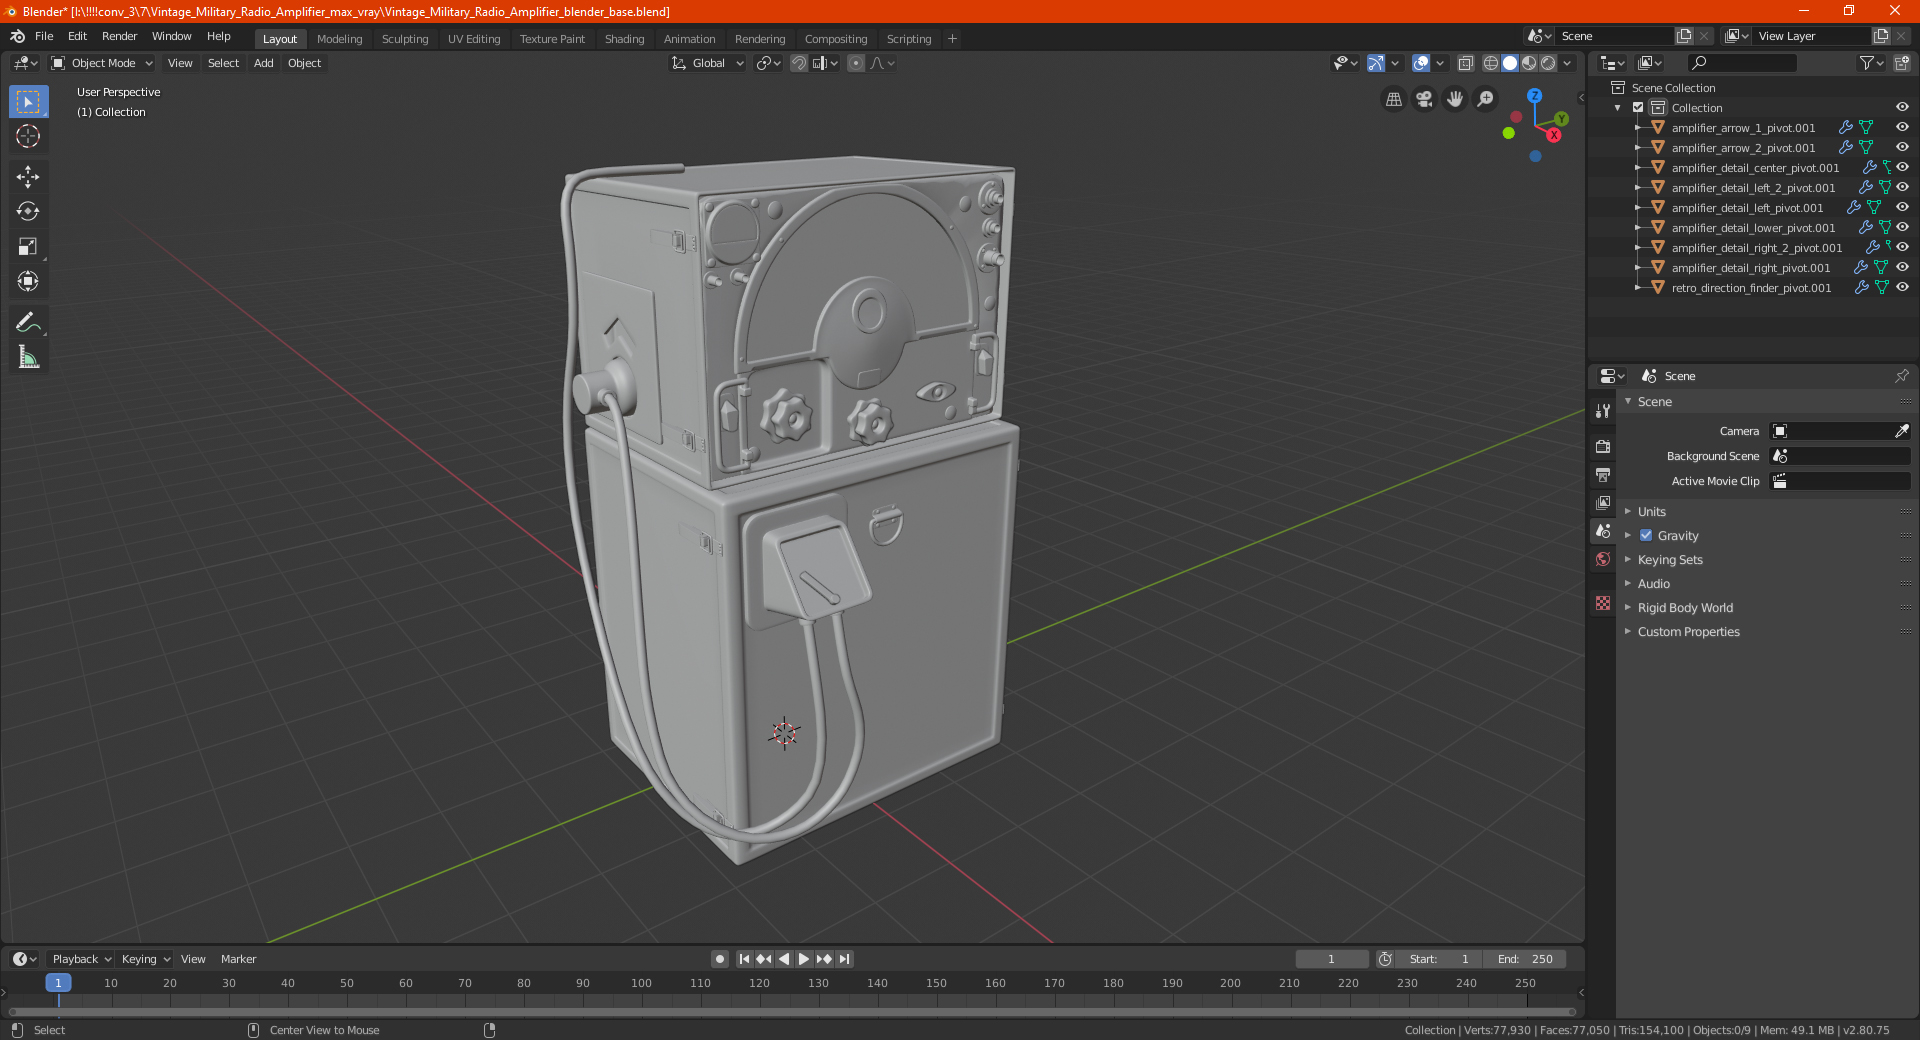The image size is (1920, 1040).
Task: Jump to the timeline end frame
Action: click(x=844, y=959)
